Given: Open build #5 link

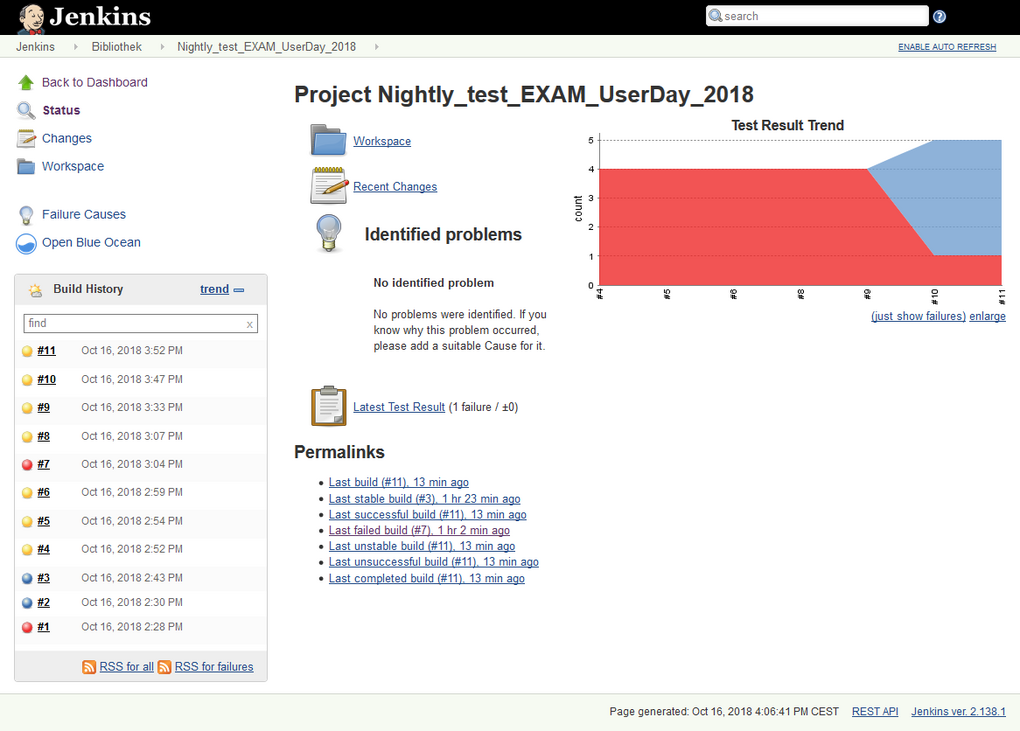Looking at the screenshot, I should coord(44,521).
